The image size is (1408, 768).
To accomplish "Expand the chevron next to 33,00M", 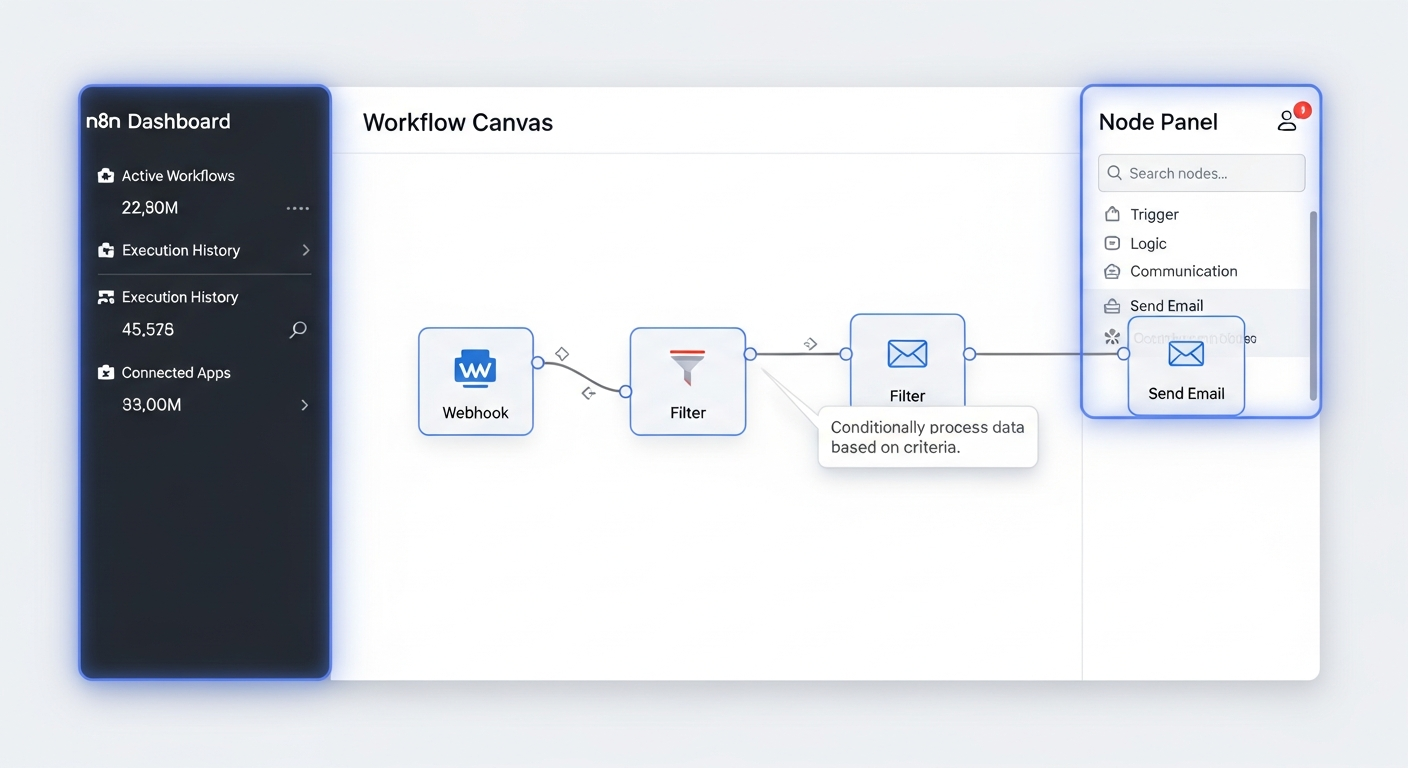I will point(304,405).
